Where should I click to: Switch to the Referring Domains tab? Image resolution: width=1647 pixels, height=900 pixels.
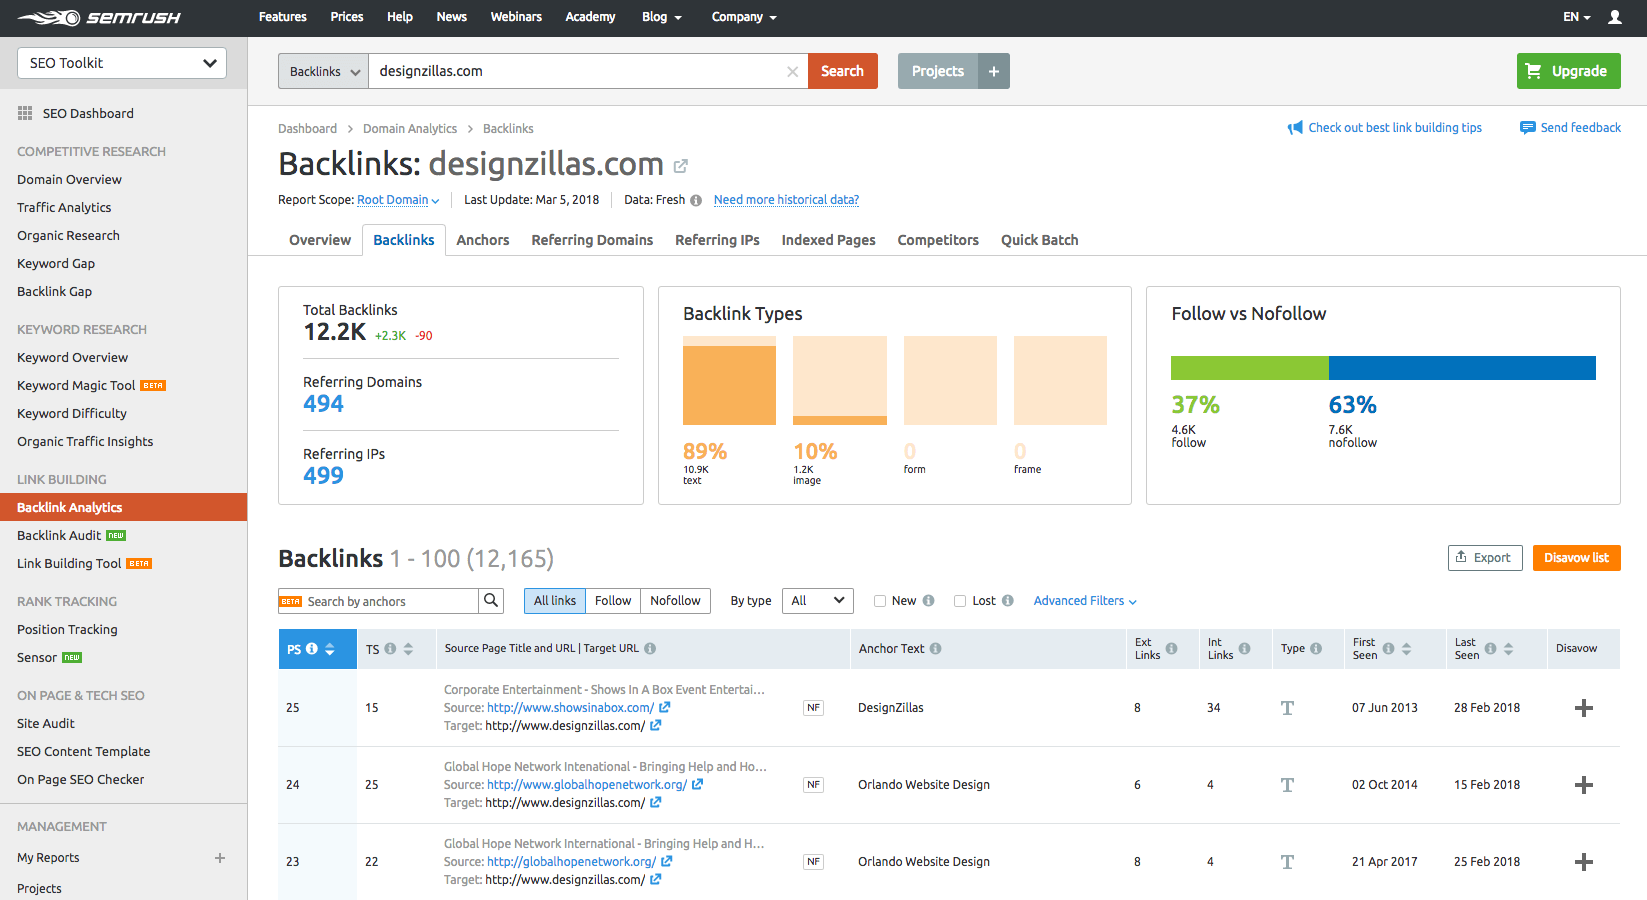click(x=592, y=240)
